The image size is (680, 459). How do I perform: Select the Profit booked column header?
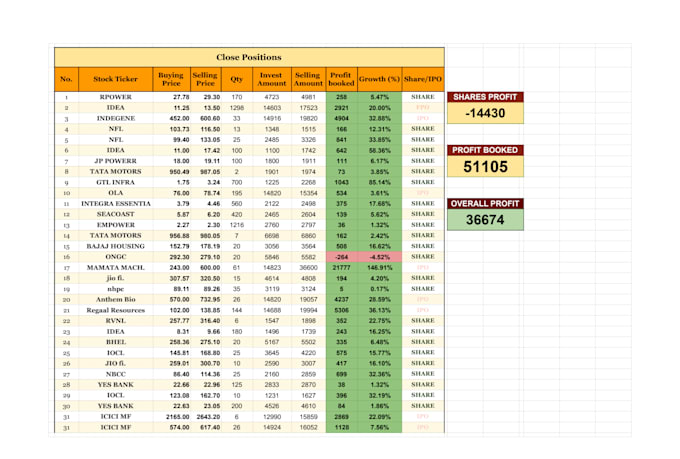tap(341, 79)
